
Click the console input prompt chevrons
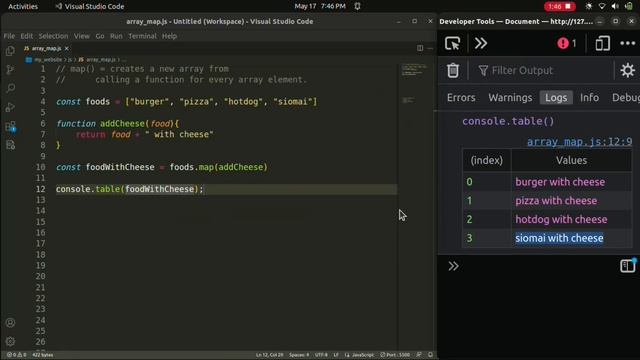(453, 266)
